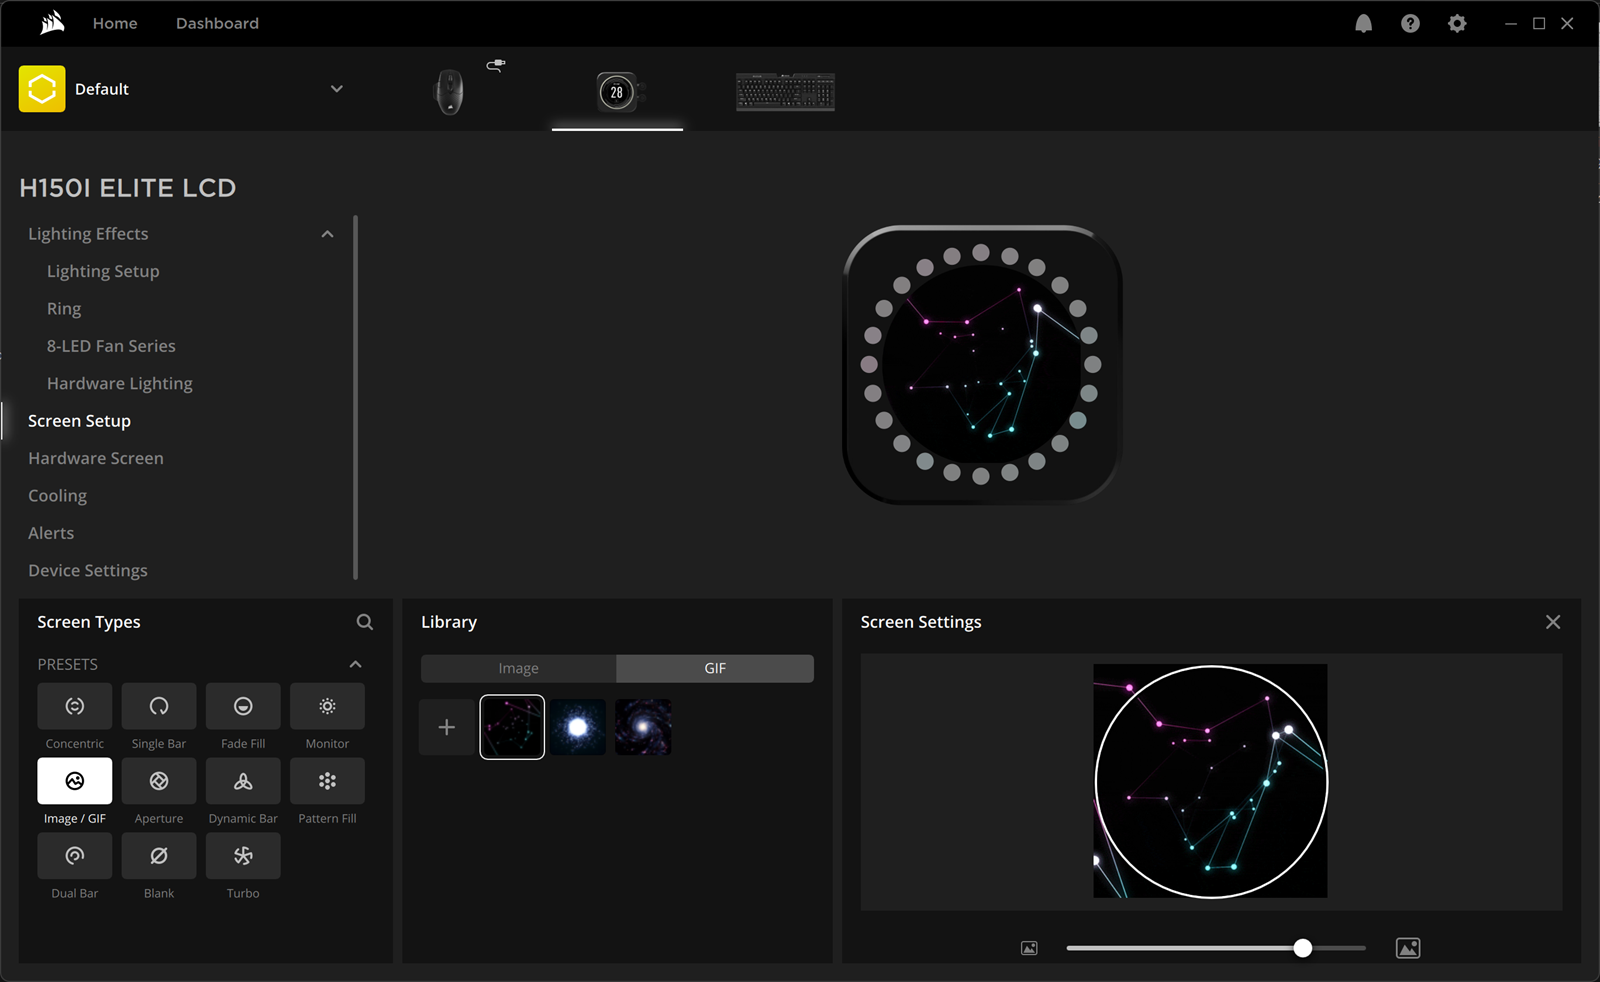This screenshot has width=1600, height=982.
Task: Click the sidebar vertical scrollbar
Action: (355, 397)
